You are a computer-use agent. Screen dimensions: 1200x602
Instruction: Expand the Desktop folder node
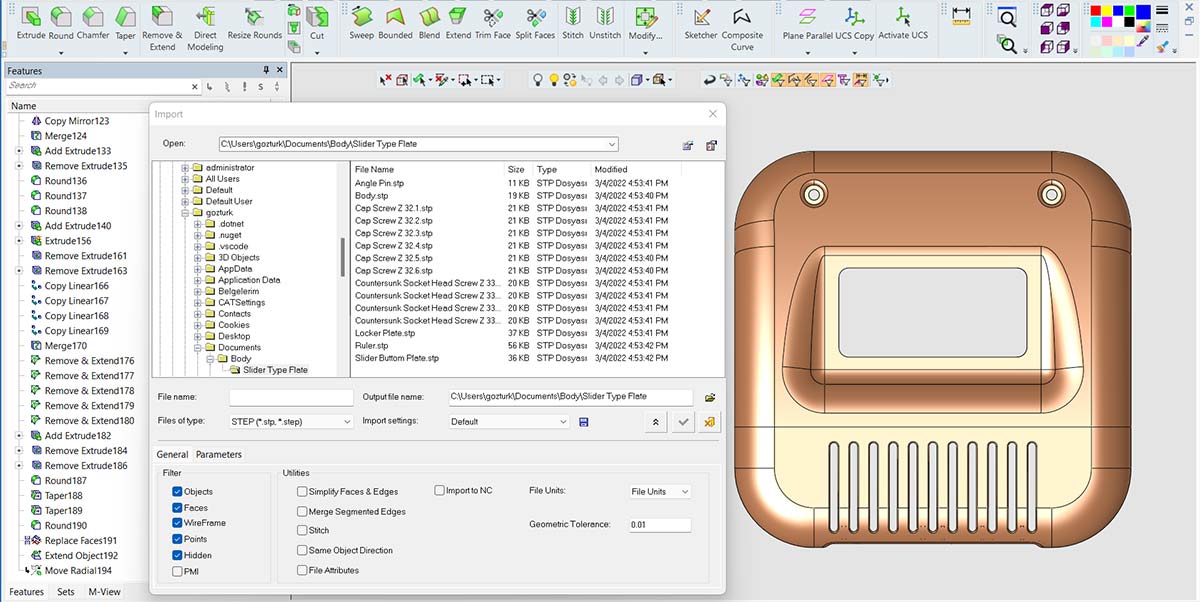tap(199, 336)
